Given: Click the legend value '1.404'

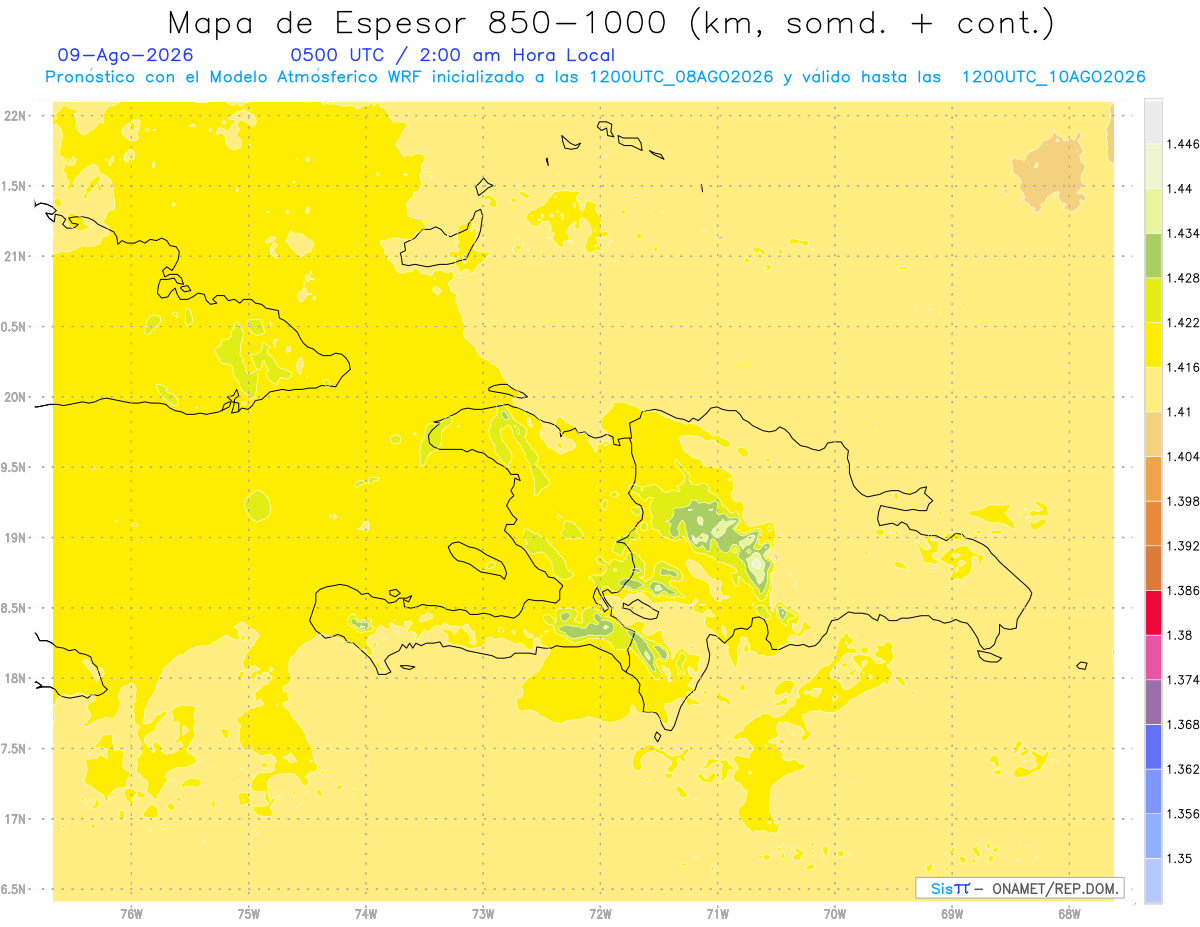Looking at the screenshot, I should click(x=1184, y=456).
